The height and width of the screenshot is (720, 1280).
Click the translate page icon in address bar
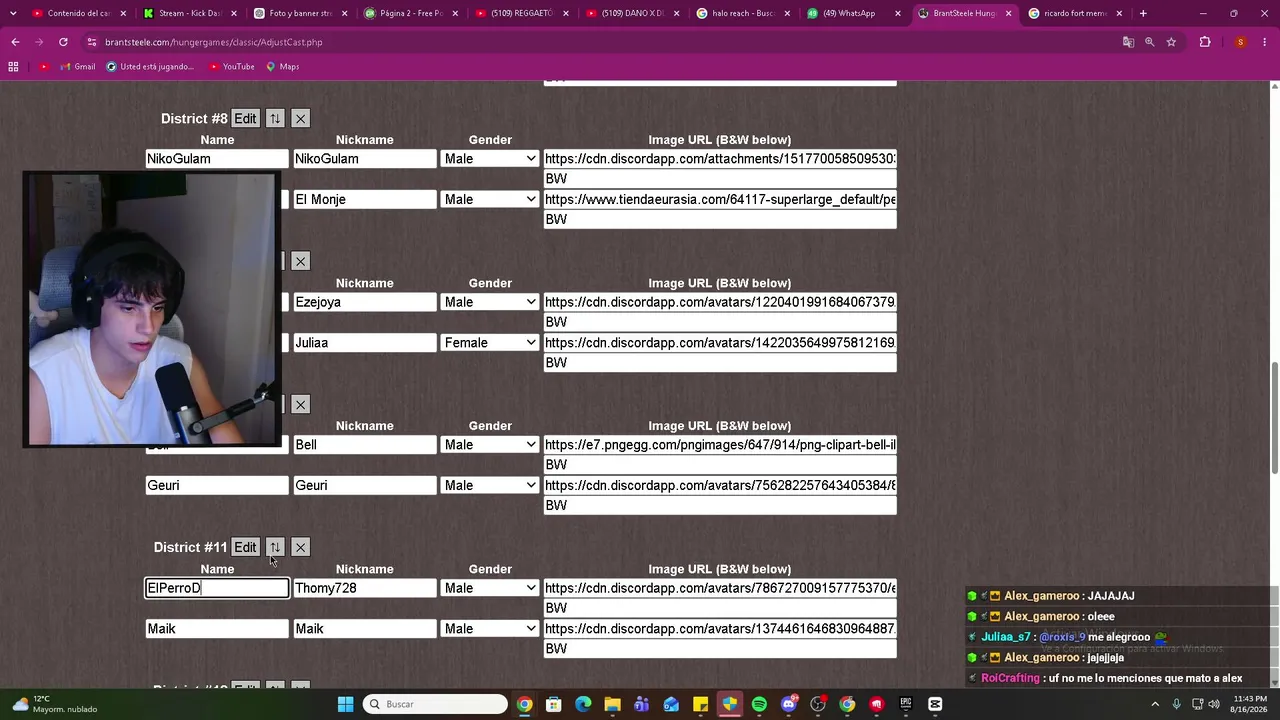click(1128, 42)
